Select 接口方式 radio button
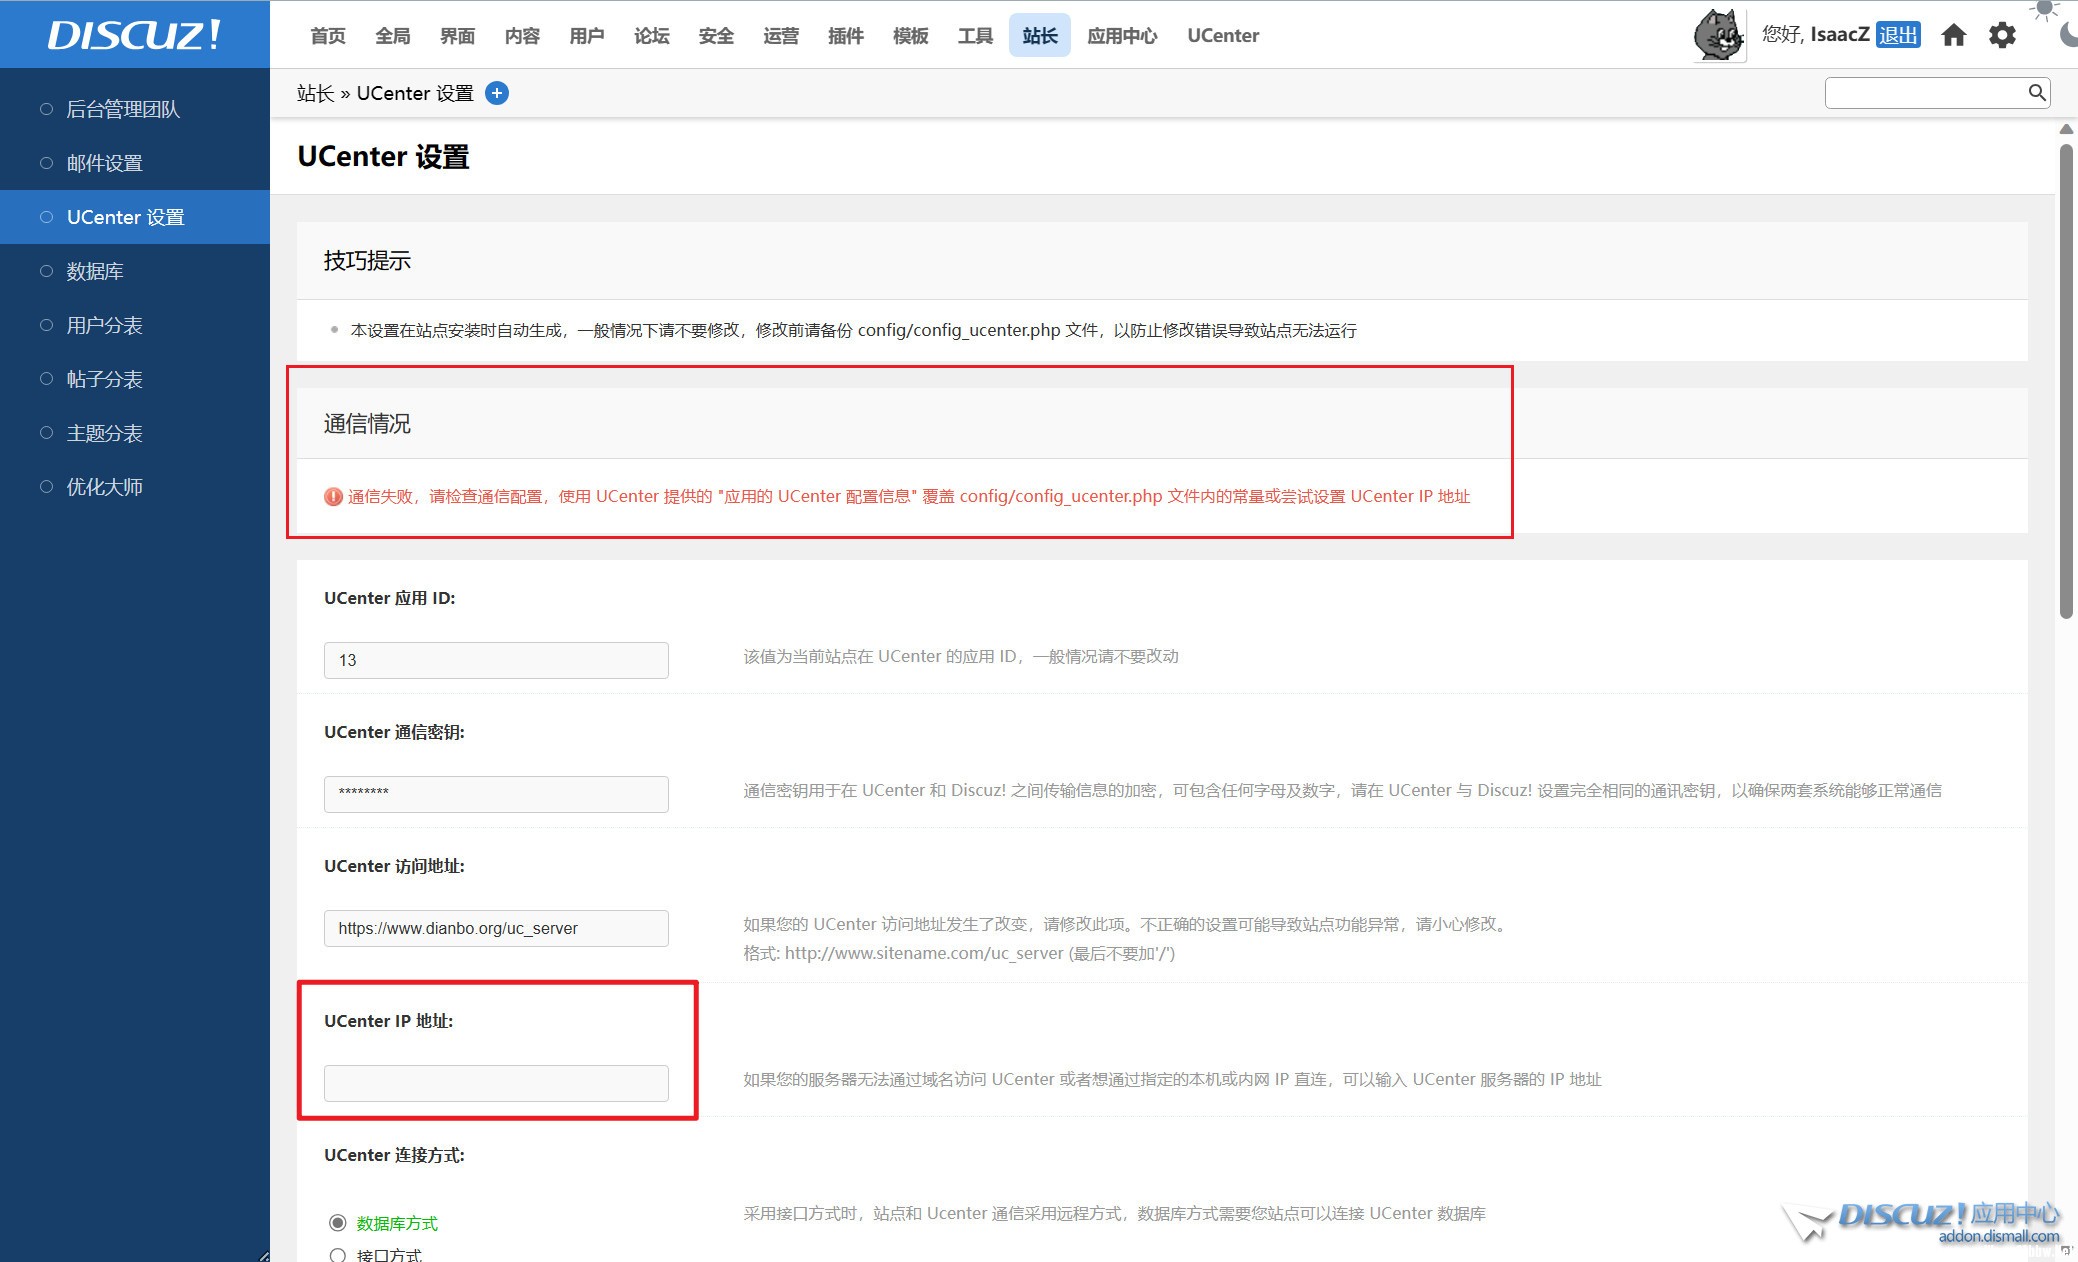This screenshot has width=2078, height=1262. point(338,1255)
